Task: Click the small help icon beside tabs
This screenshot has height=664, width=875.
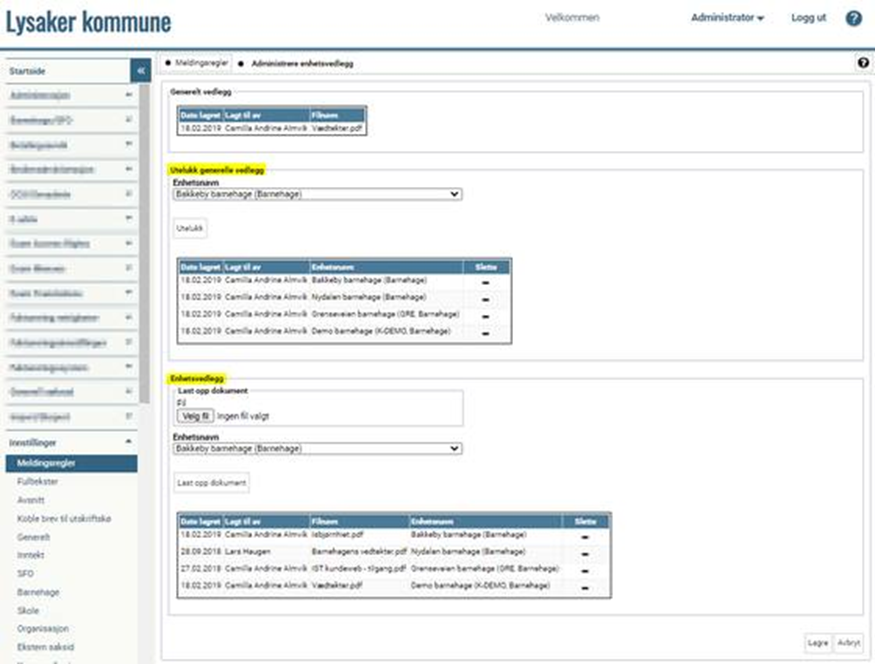Action: pyautogui.click(x=863, y=62)
